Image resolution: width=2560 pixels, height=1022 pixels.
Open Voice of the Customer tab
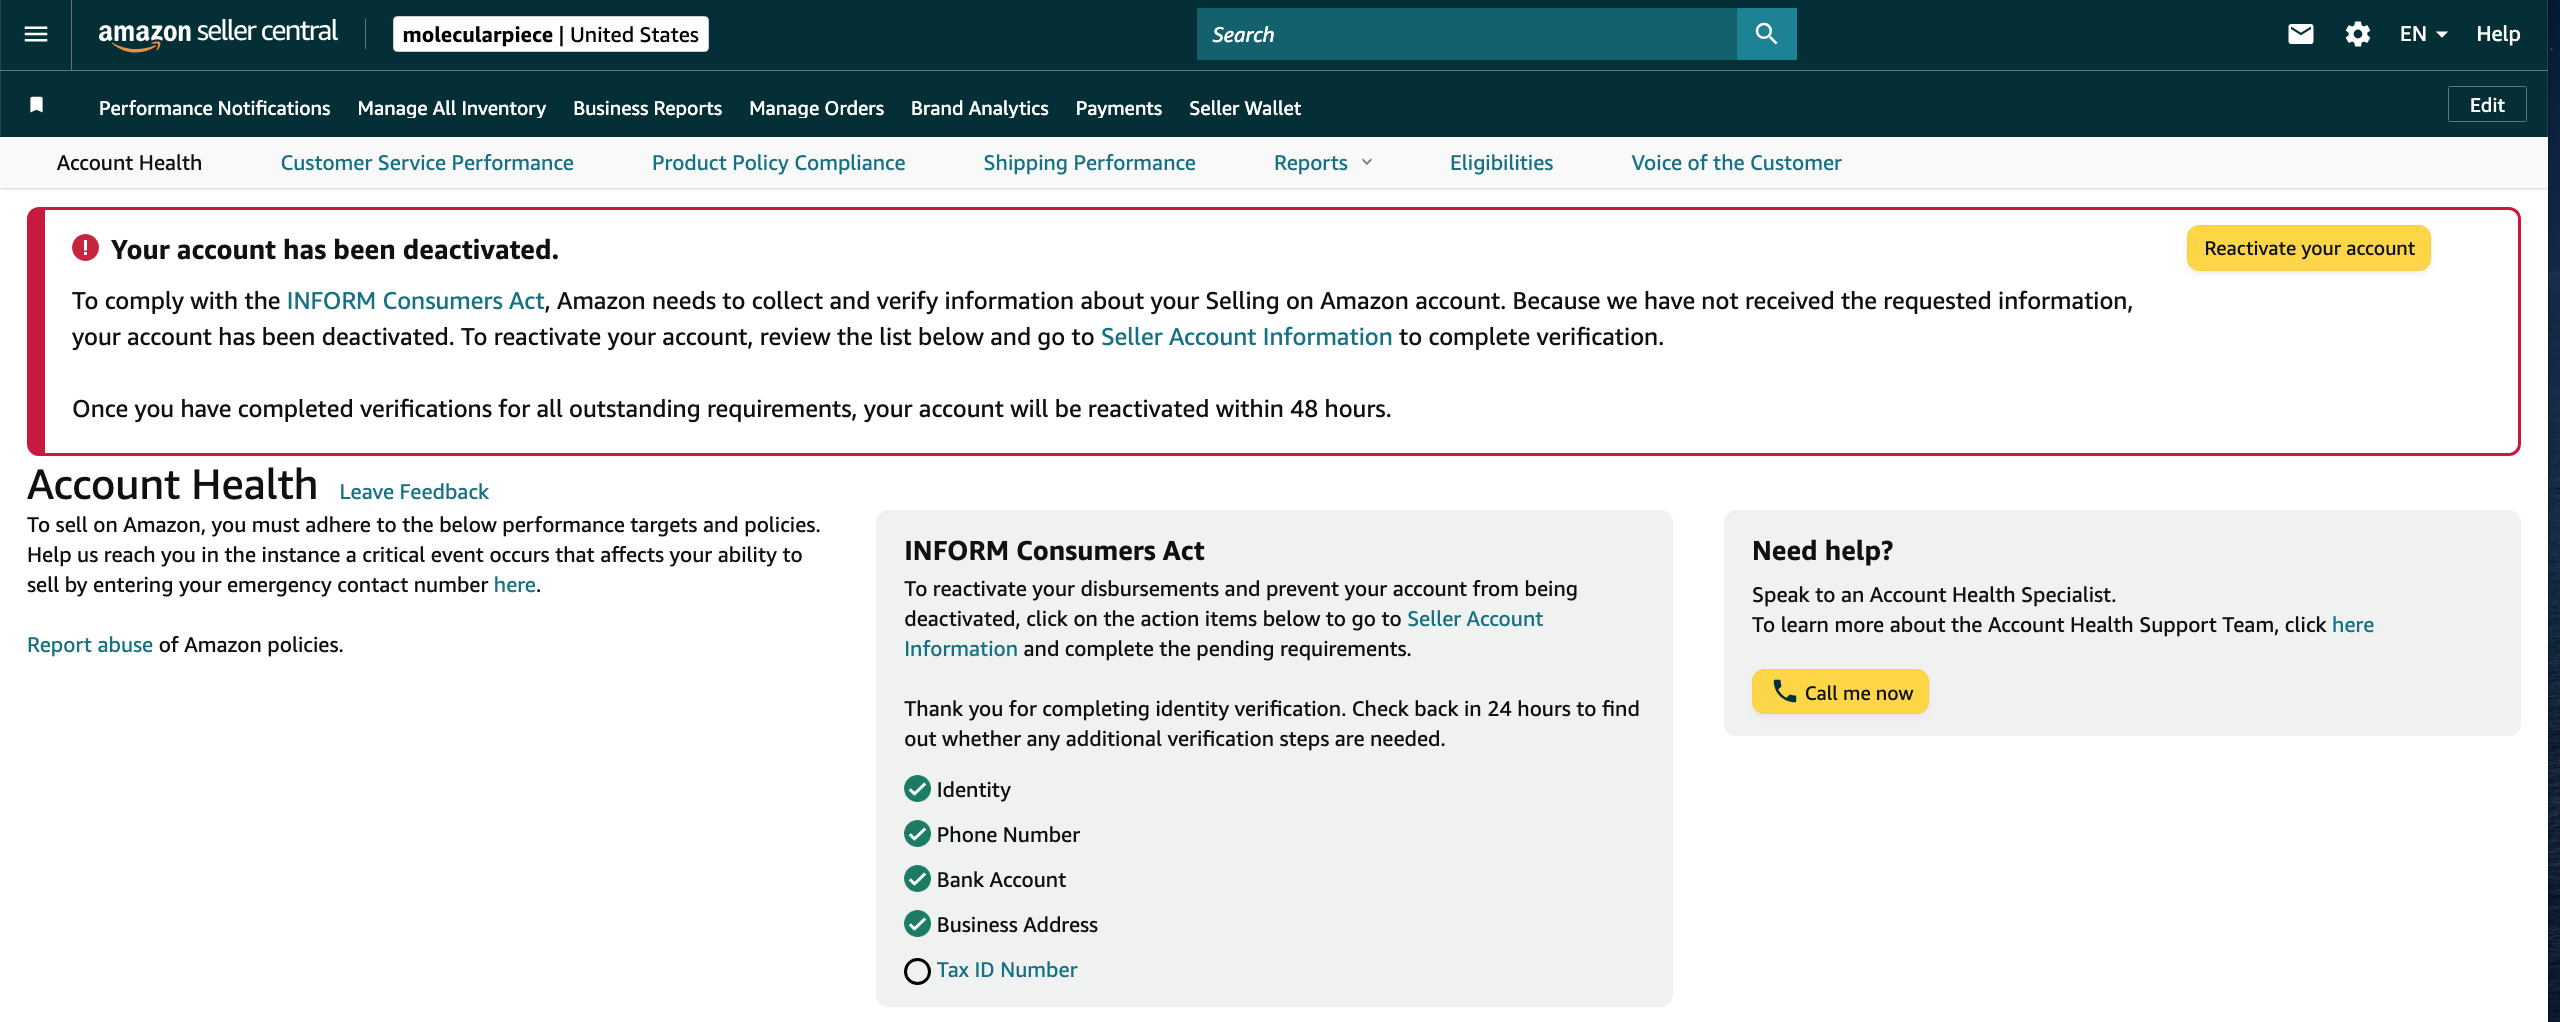[x=1736, y=162]
